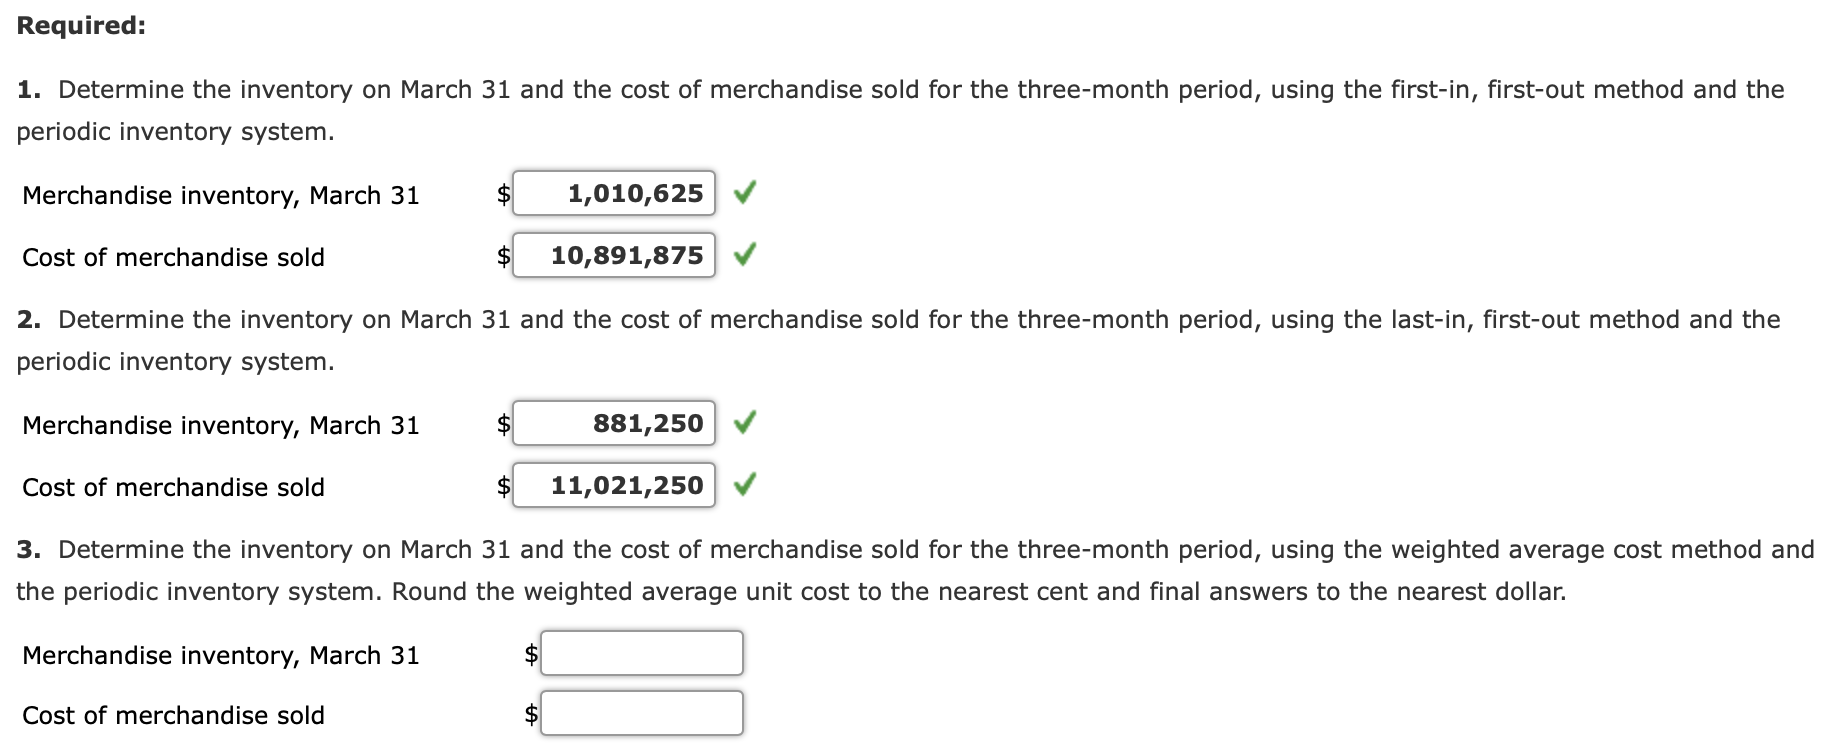Click the green checkmark beside 10,891,875
Image resolution: width=1848 pixels, height=744 pixels.
pyautogui.click(x=748, y=255)
